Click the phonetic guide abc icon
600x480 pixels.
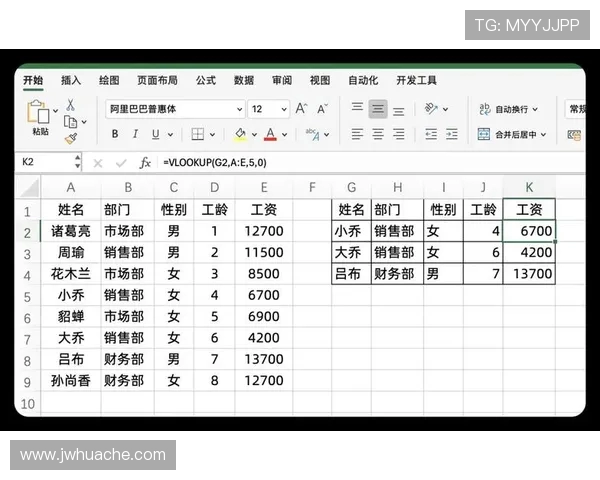point(313,134)
